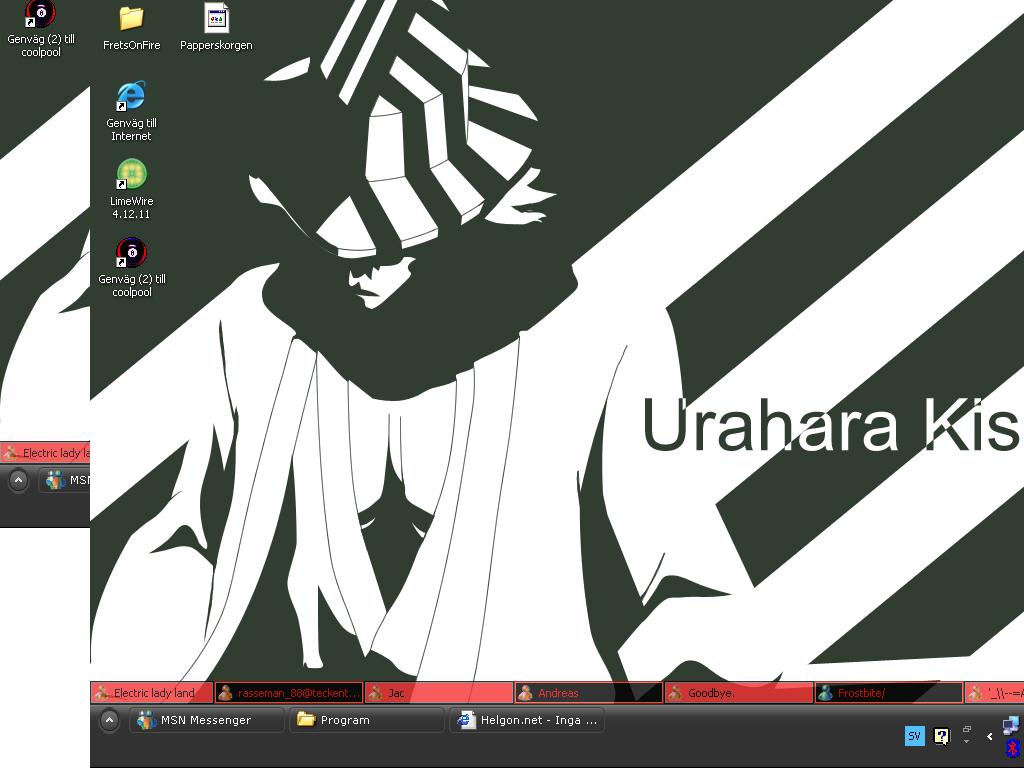
Task: Launch the Genväg till Internet shortcut
Action: [x=131, y=112]
